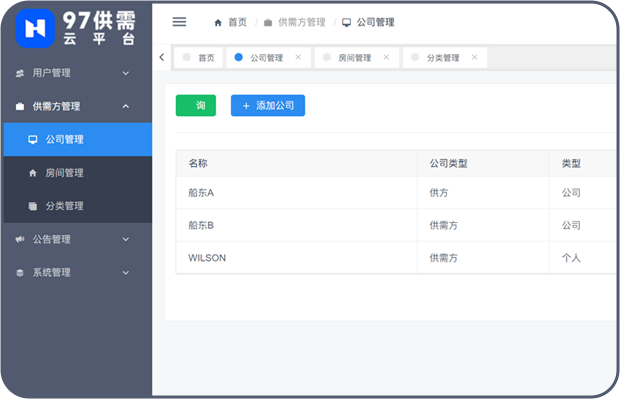Viewport: 620px width, 399px height.
Task: Click the 供需方管理 breadcrumb link
Action: coord(301,23)
